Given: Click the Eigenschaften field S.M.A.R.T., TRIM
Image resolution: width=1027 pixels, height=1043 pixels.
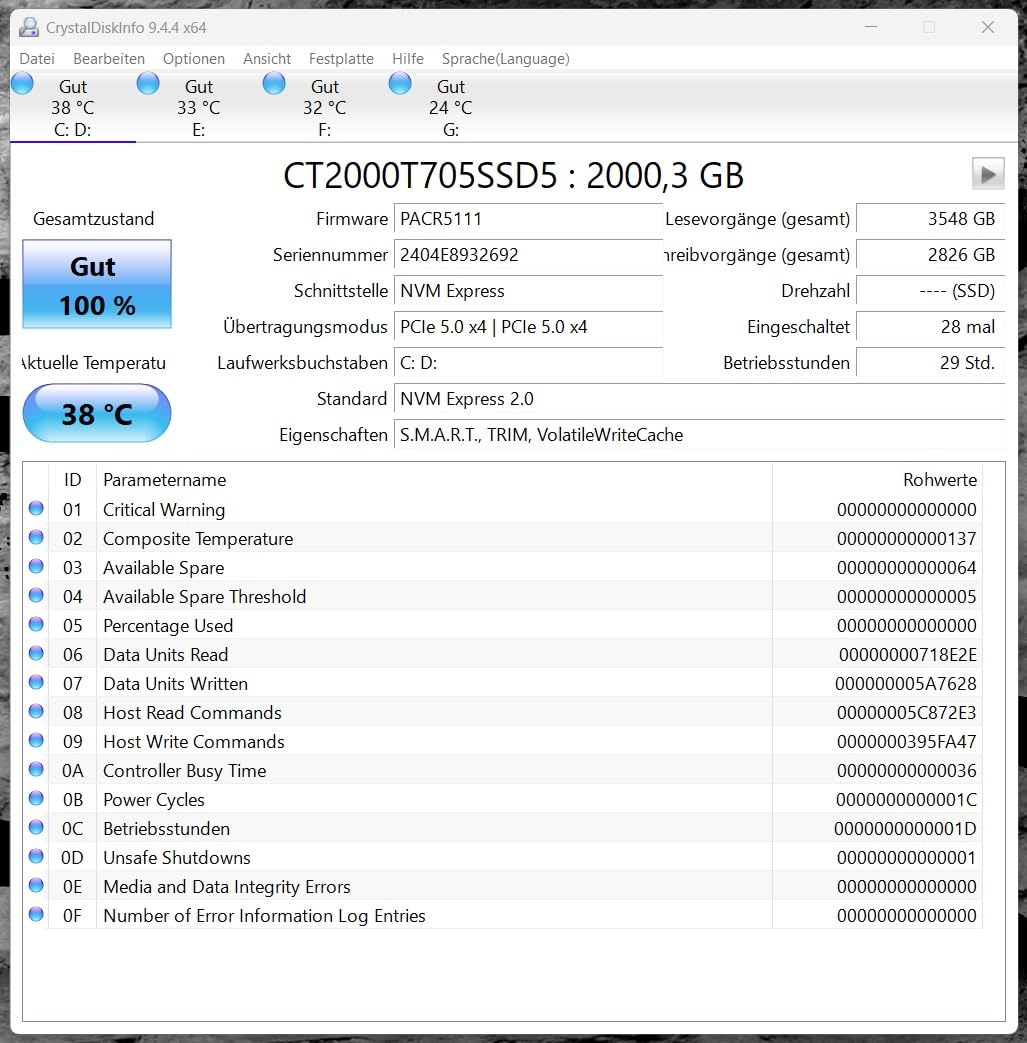Looking at the screenshot, I should point(699,434).
